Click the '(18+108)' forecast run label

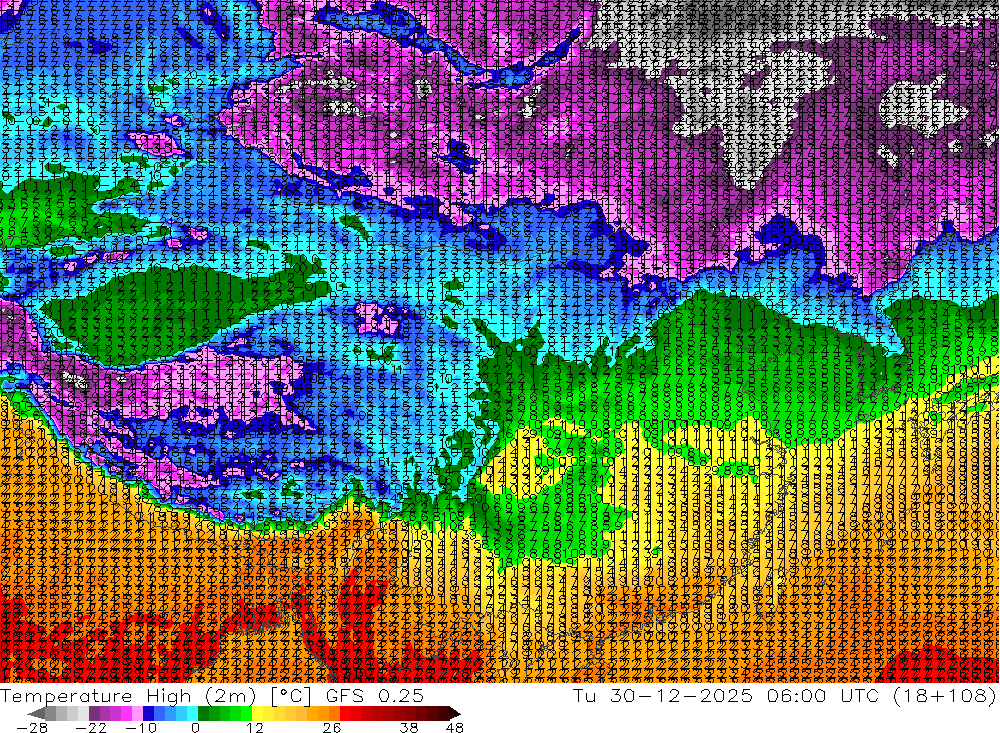click(946, 696)
